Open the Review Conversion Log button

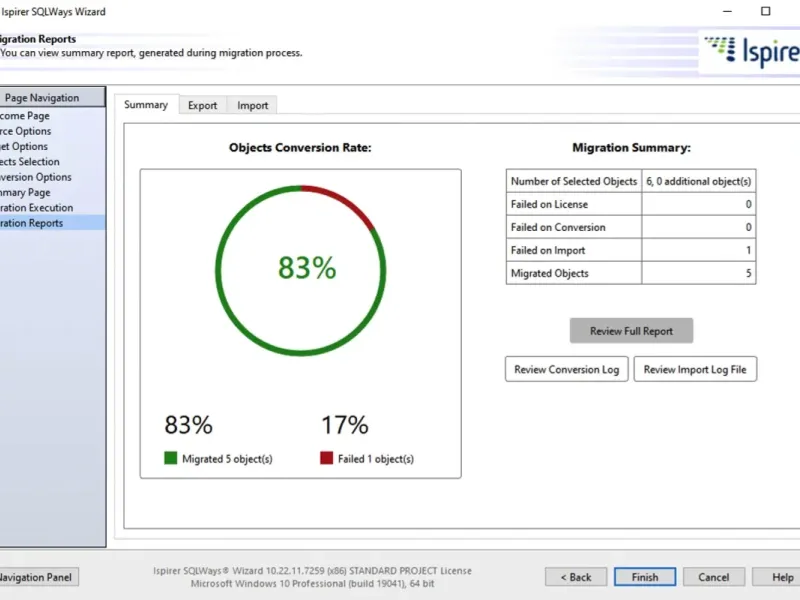567,369
